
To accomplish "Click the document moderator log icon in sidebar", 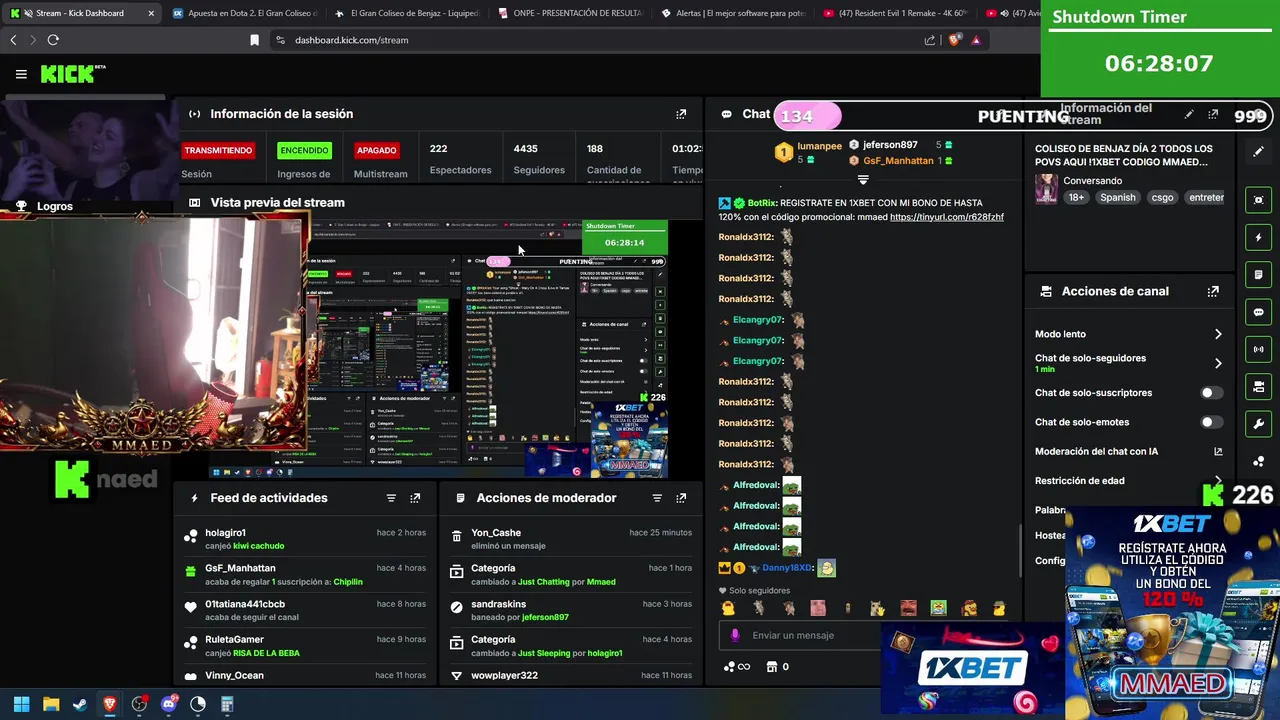I will (x=1259, y=275).
